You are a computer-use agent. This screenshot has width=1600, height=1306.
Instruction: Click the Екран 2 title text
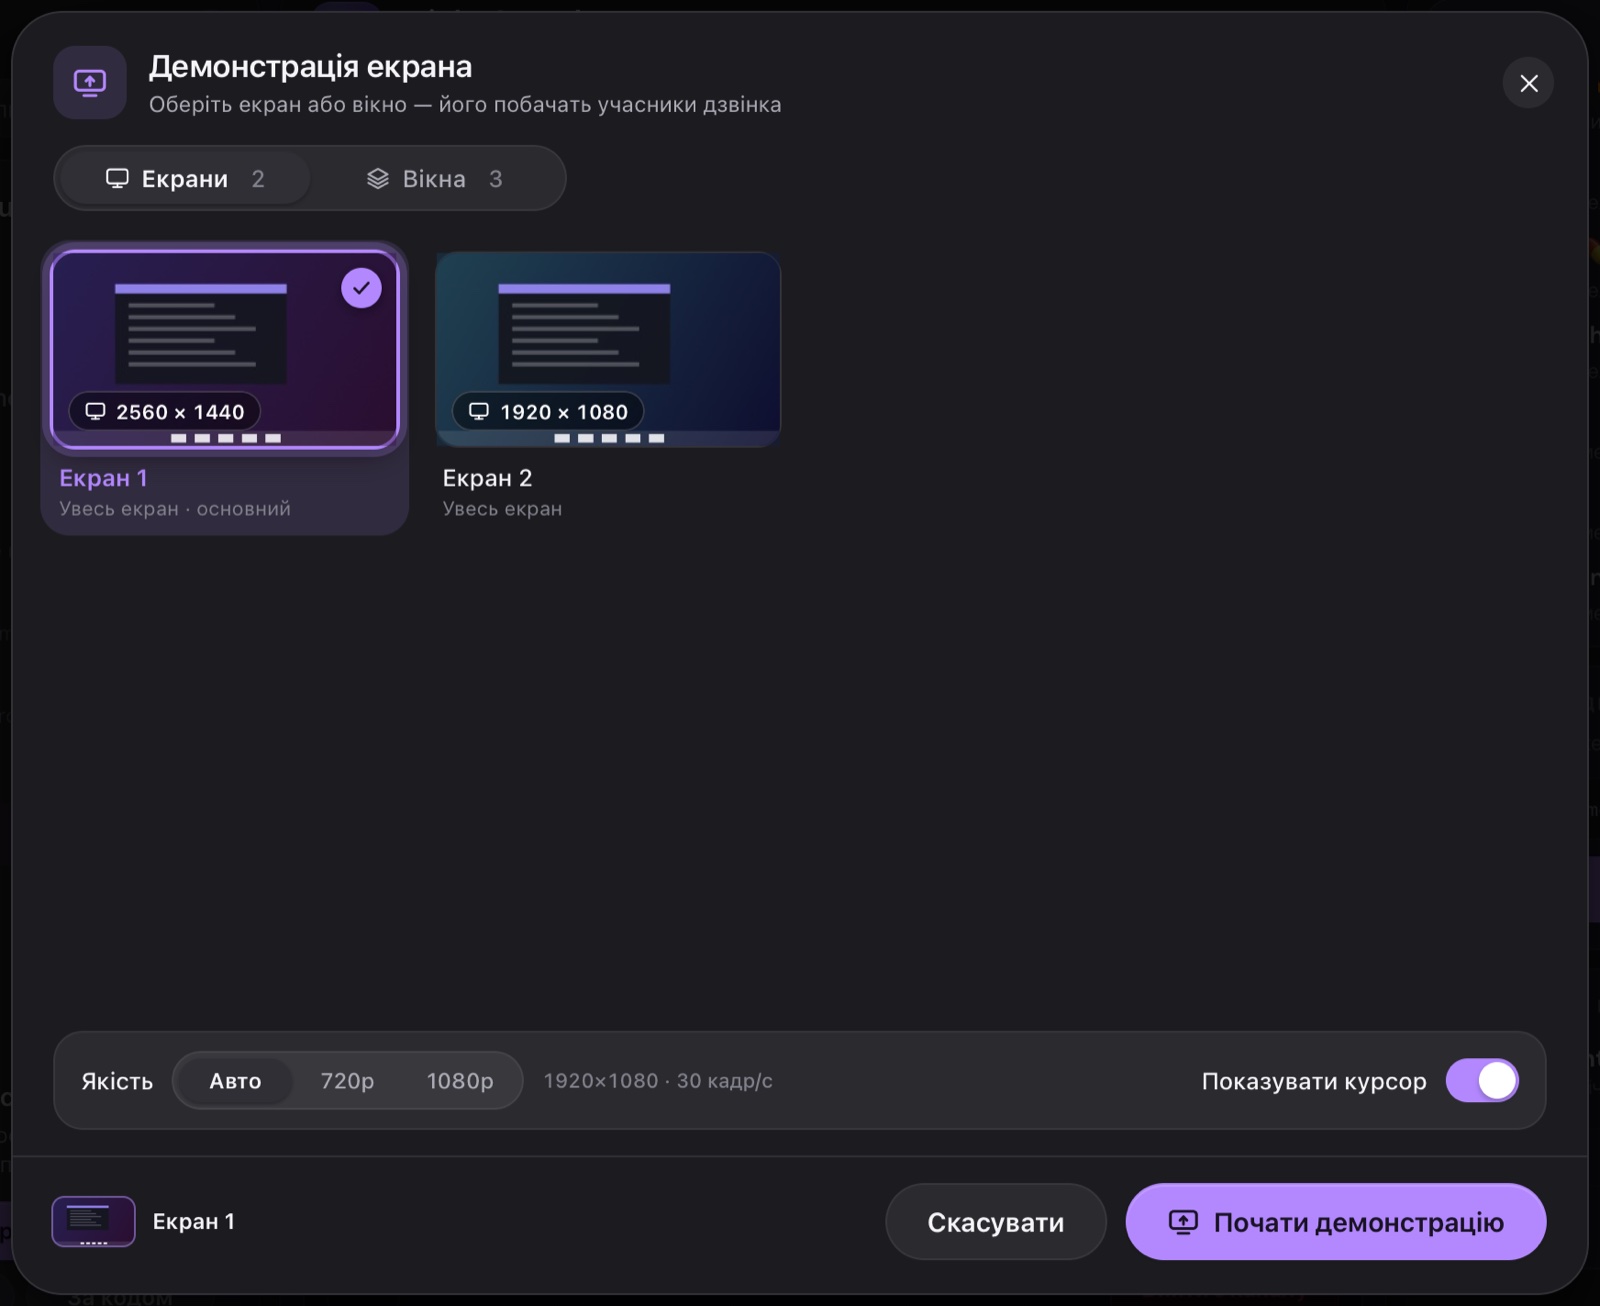coord(487,478)
